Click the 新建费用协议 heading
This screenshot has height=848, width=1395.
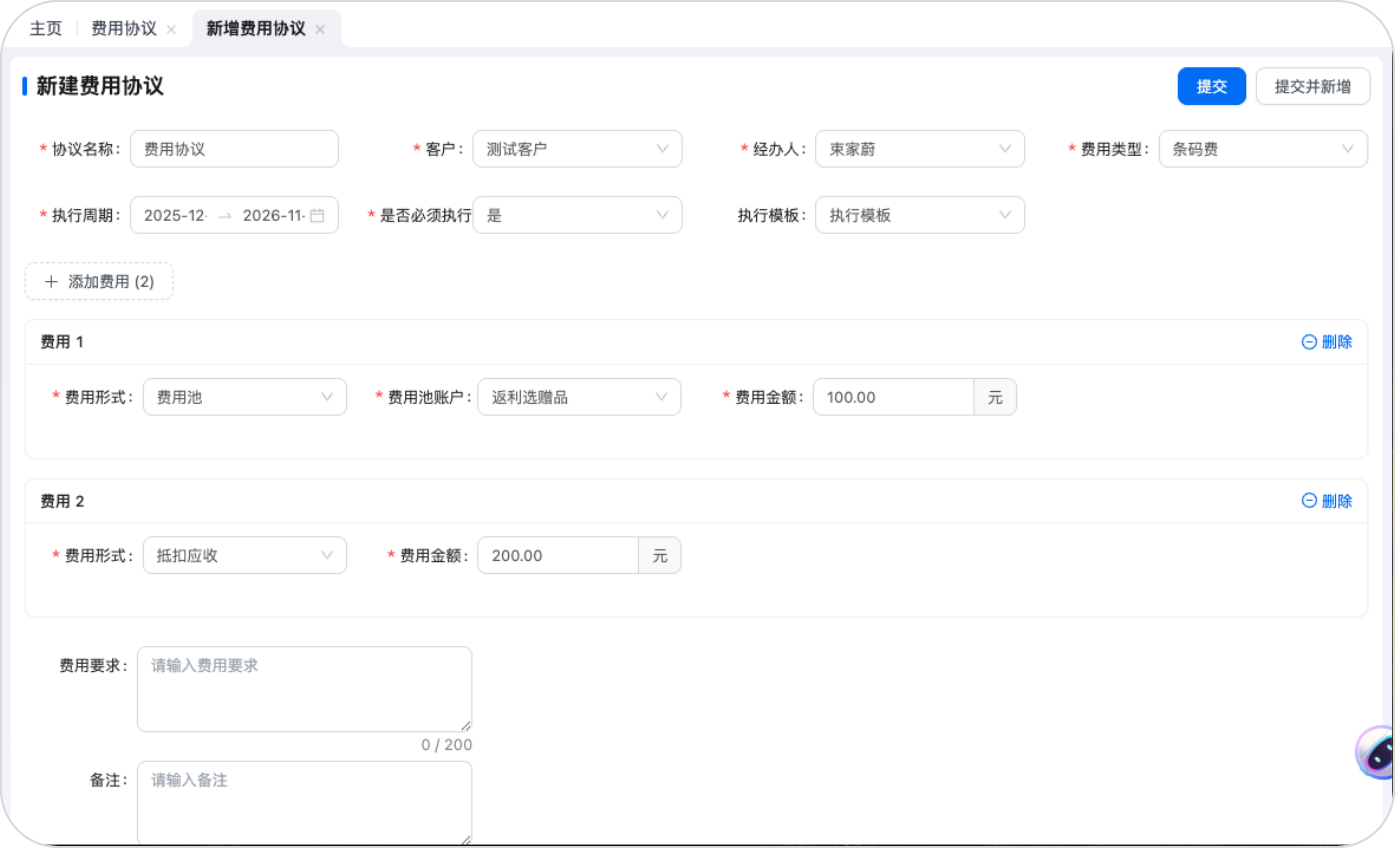[100, 86]
